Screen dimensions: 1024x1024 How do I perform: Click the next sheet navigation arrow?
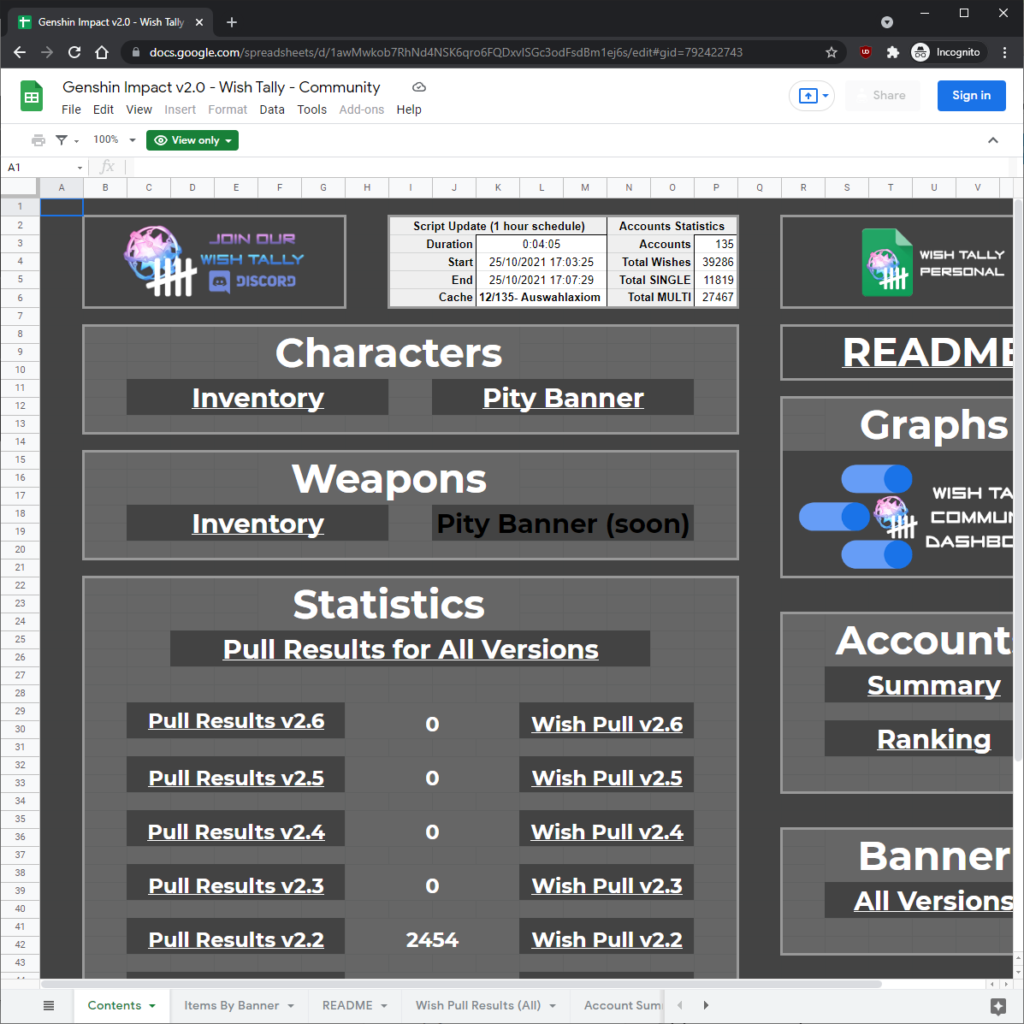707,1005
